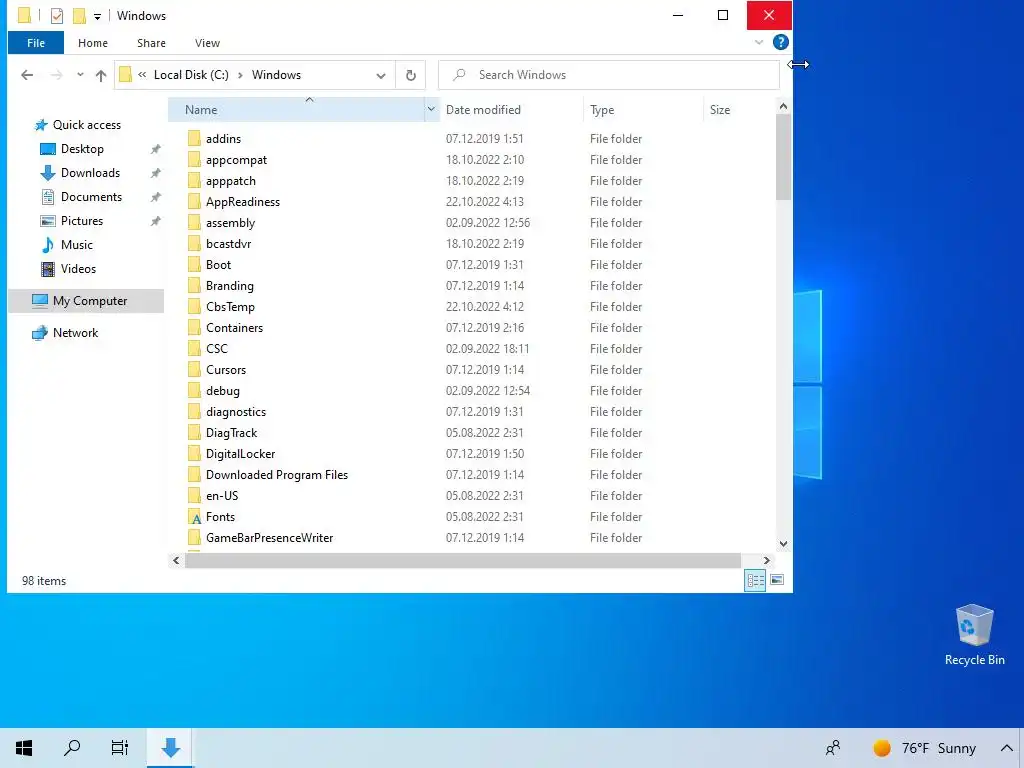This screenshot has height=768, width=1024.
Task: Open Pictures in Quick access
Action: pyautogui.click(x=82, y=221)
